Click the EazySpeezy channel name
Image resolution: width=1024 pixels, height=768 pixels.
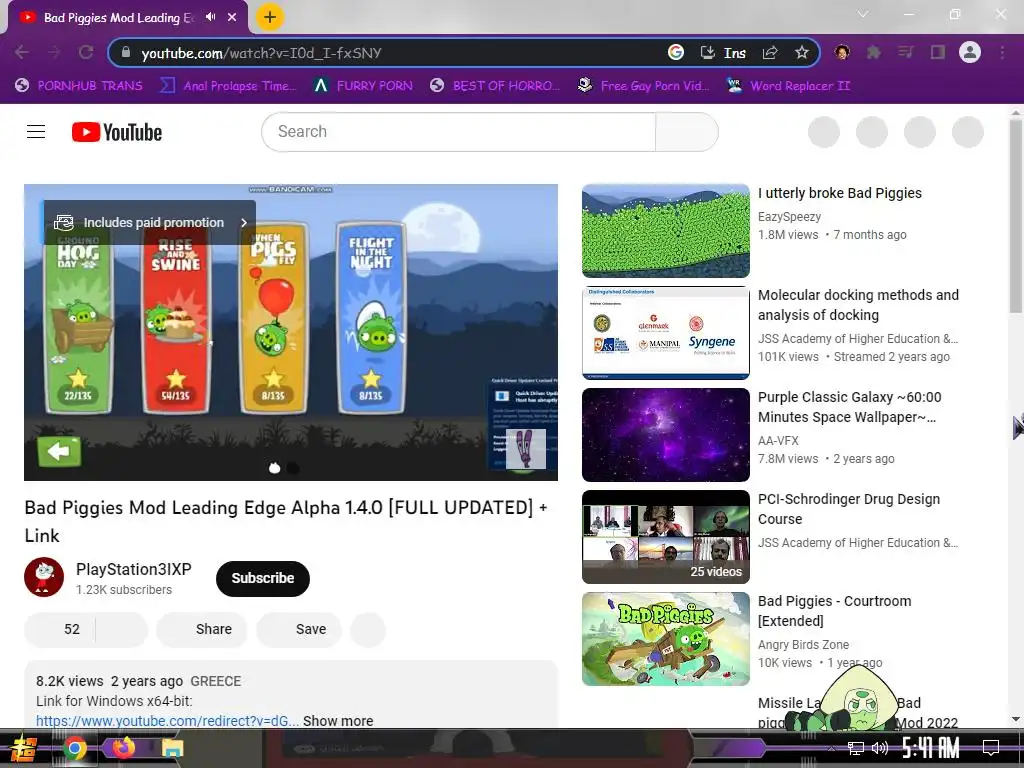point(790,216)
